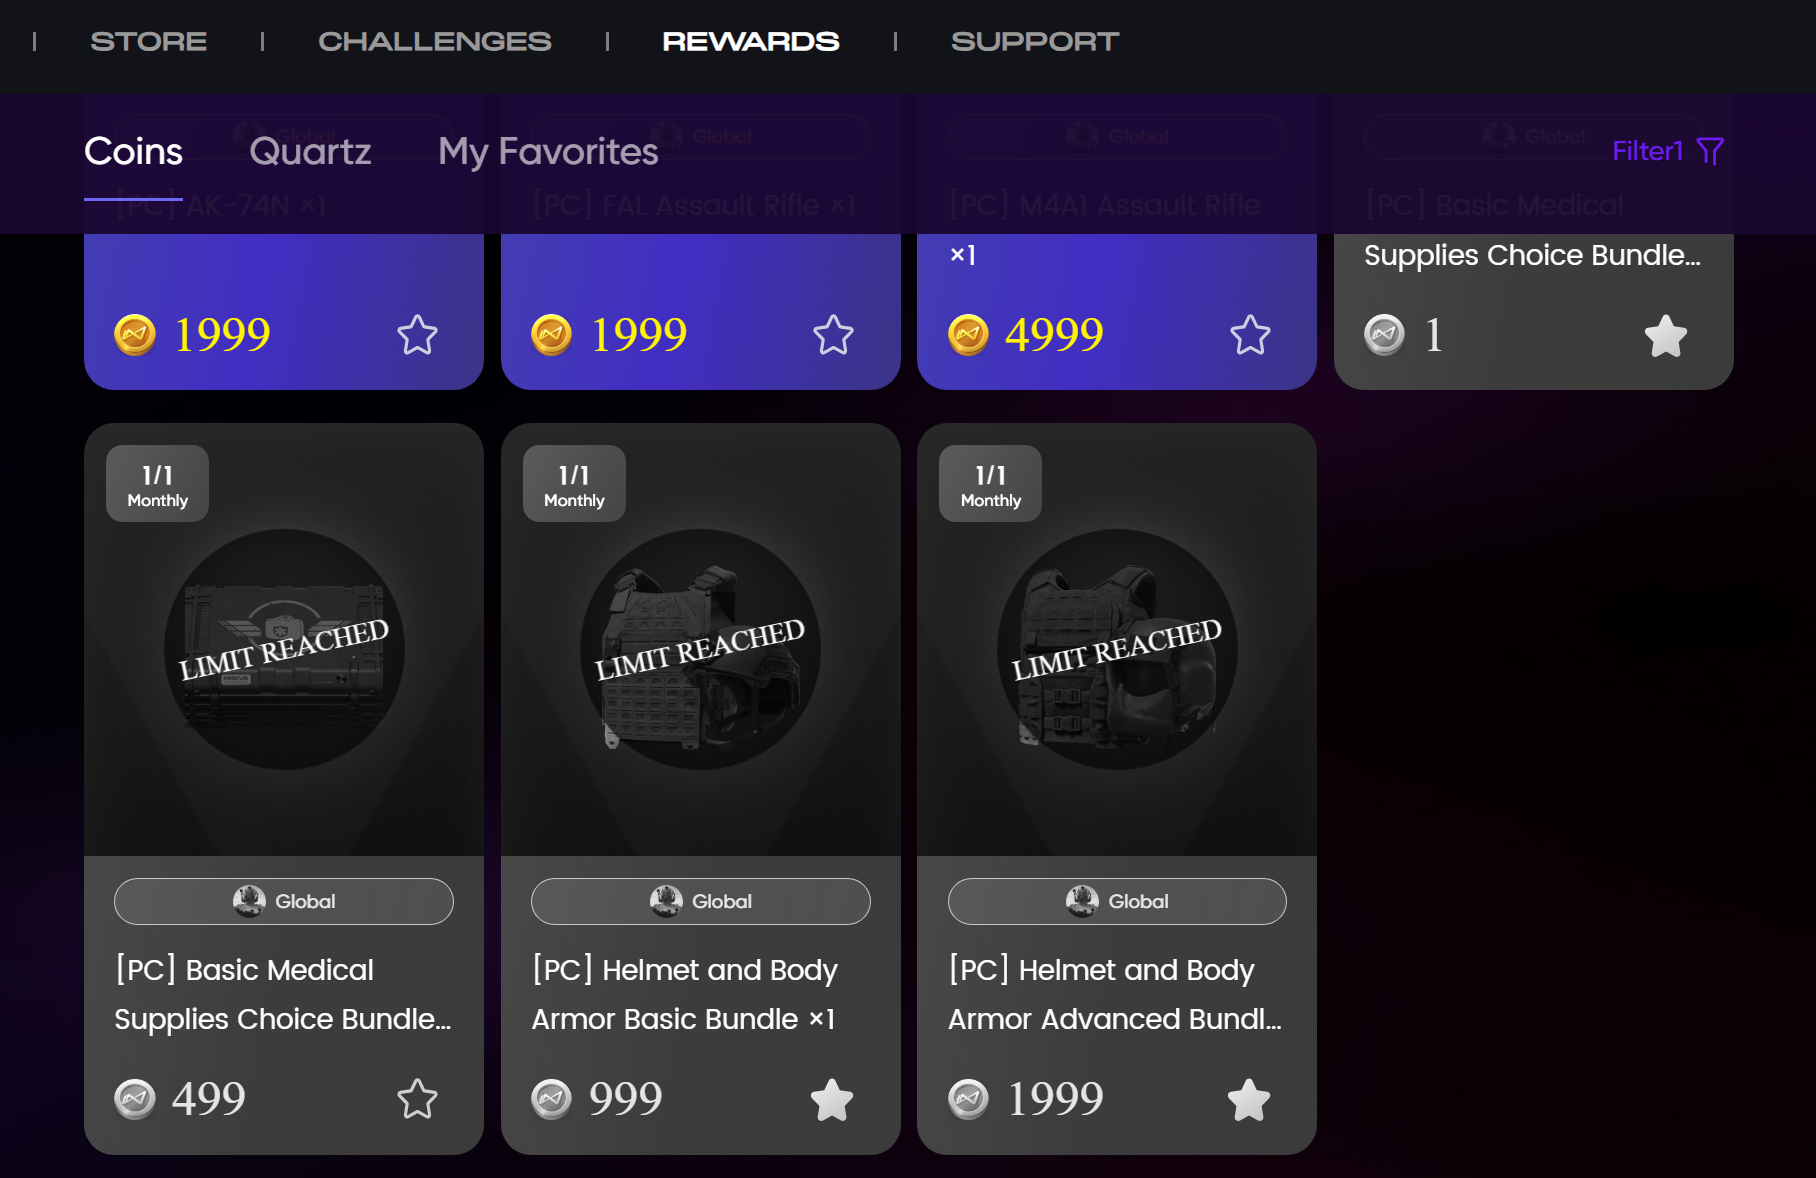Go to the Store page
The height and width of the screenshot is (1178, 1816).
(149, 41)
